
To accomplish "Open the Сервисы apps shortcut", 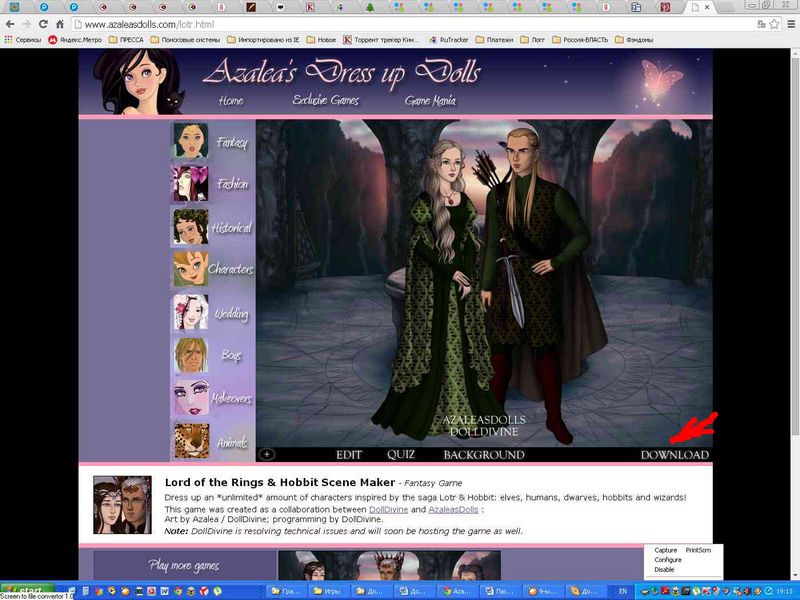I will click(23, 39).
